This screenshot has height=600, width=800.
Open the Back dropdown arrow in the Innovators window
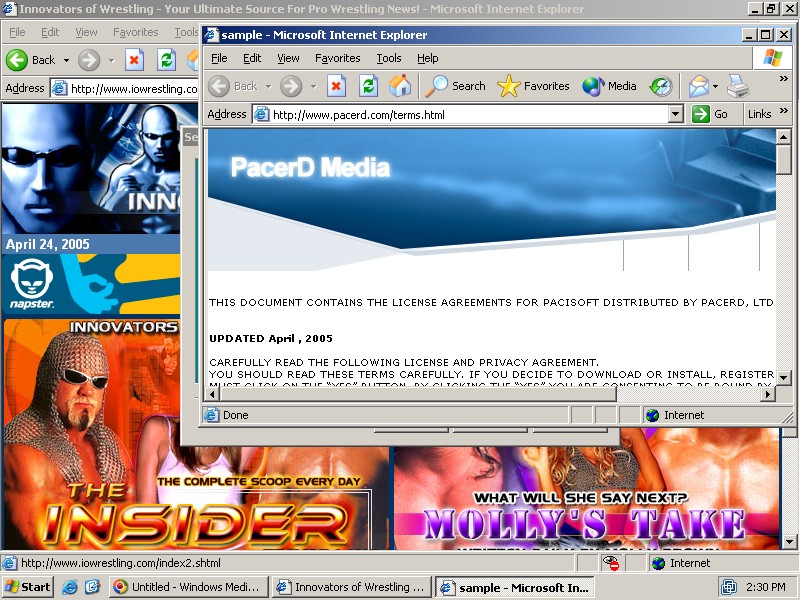[66, 60]
